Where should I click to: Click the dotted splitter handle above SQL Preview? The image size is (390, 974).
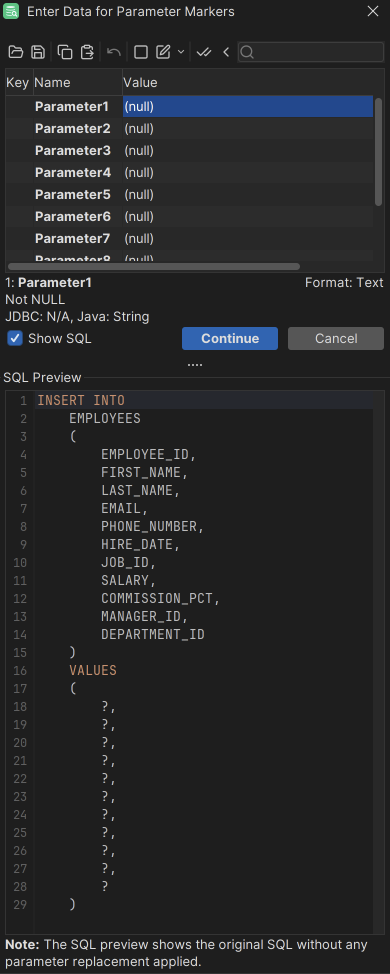195,365
